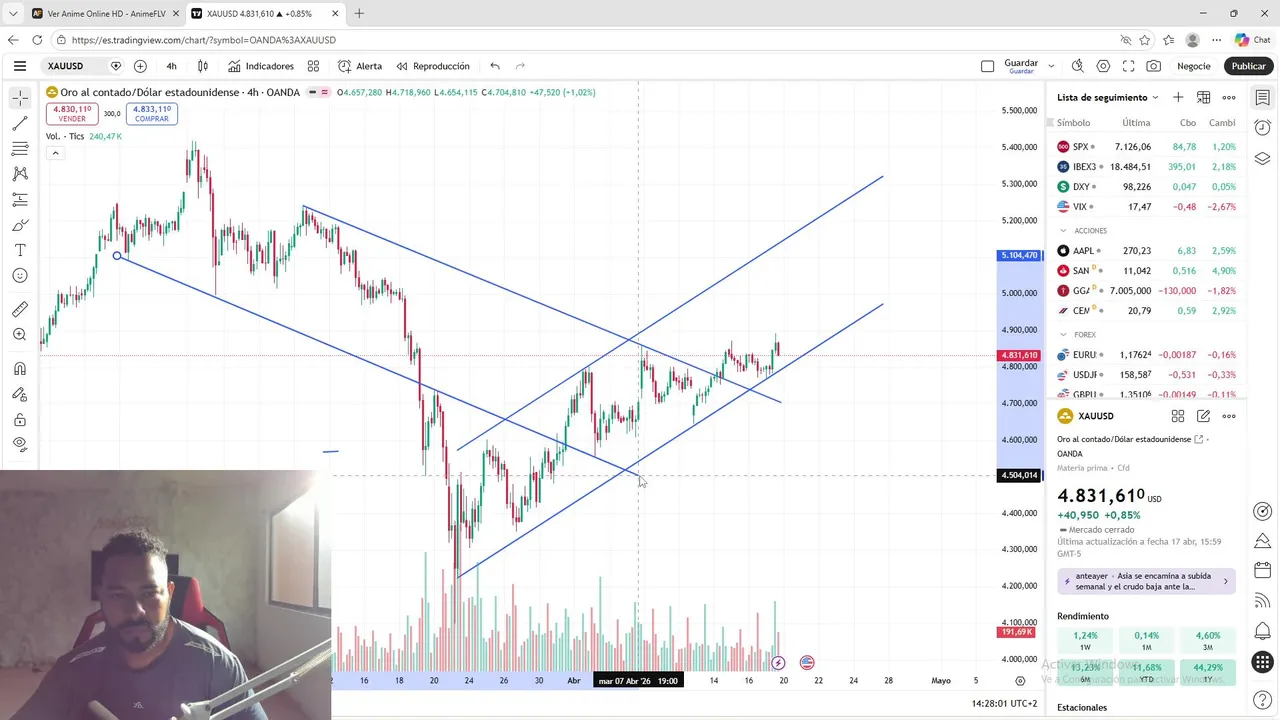Toggle lock all drawings
This screenshot has height=720, width=1280.
click(x=20, y=420)
